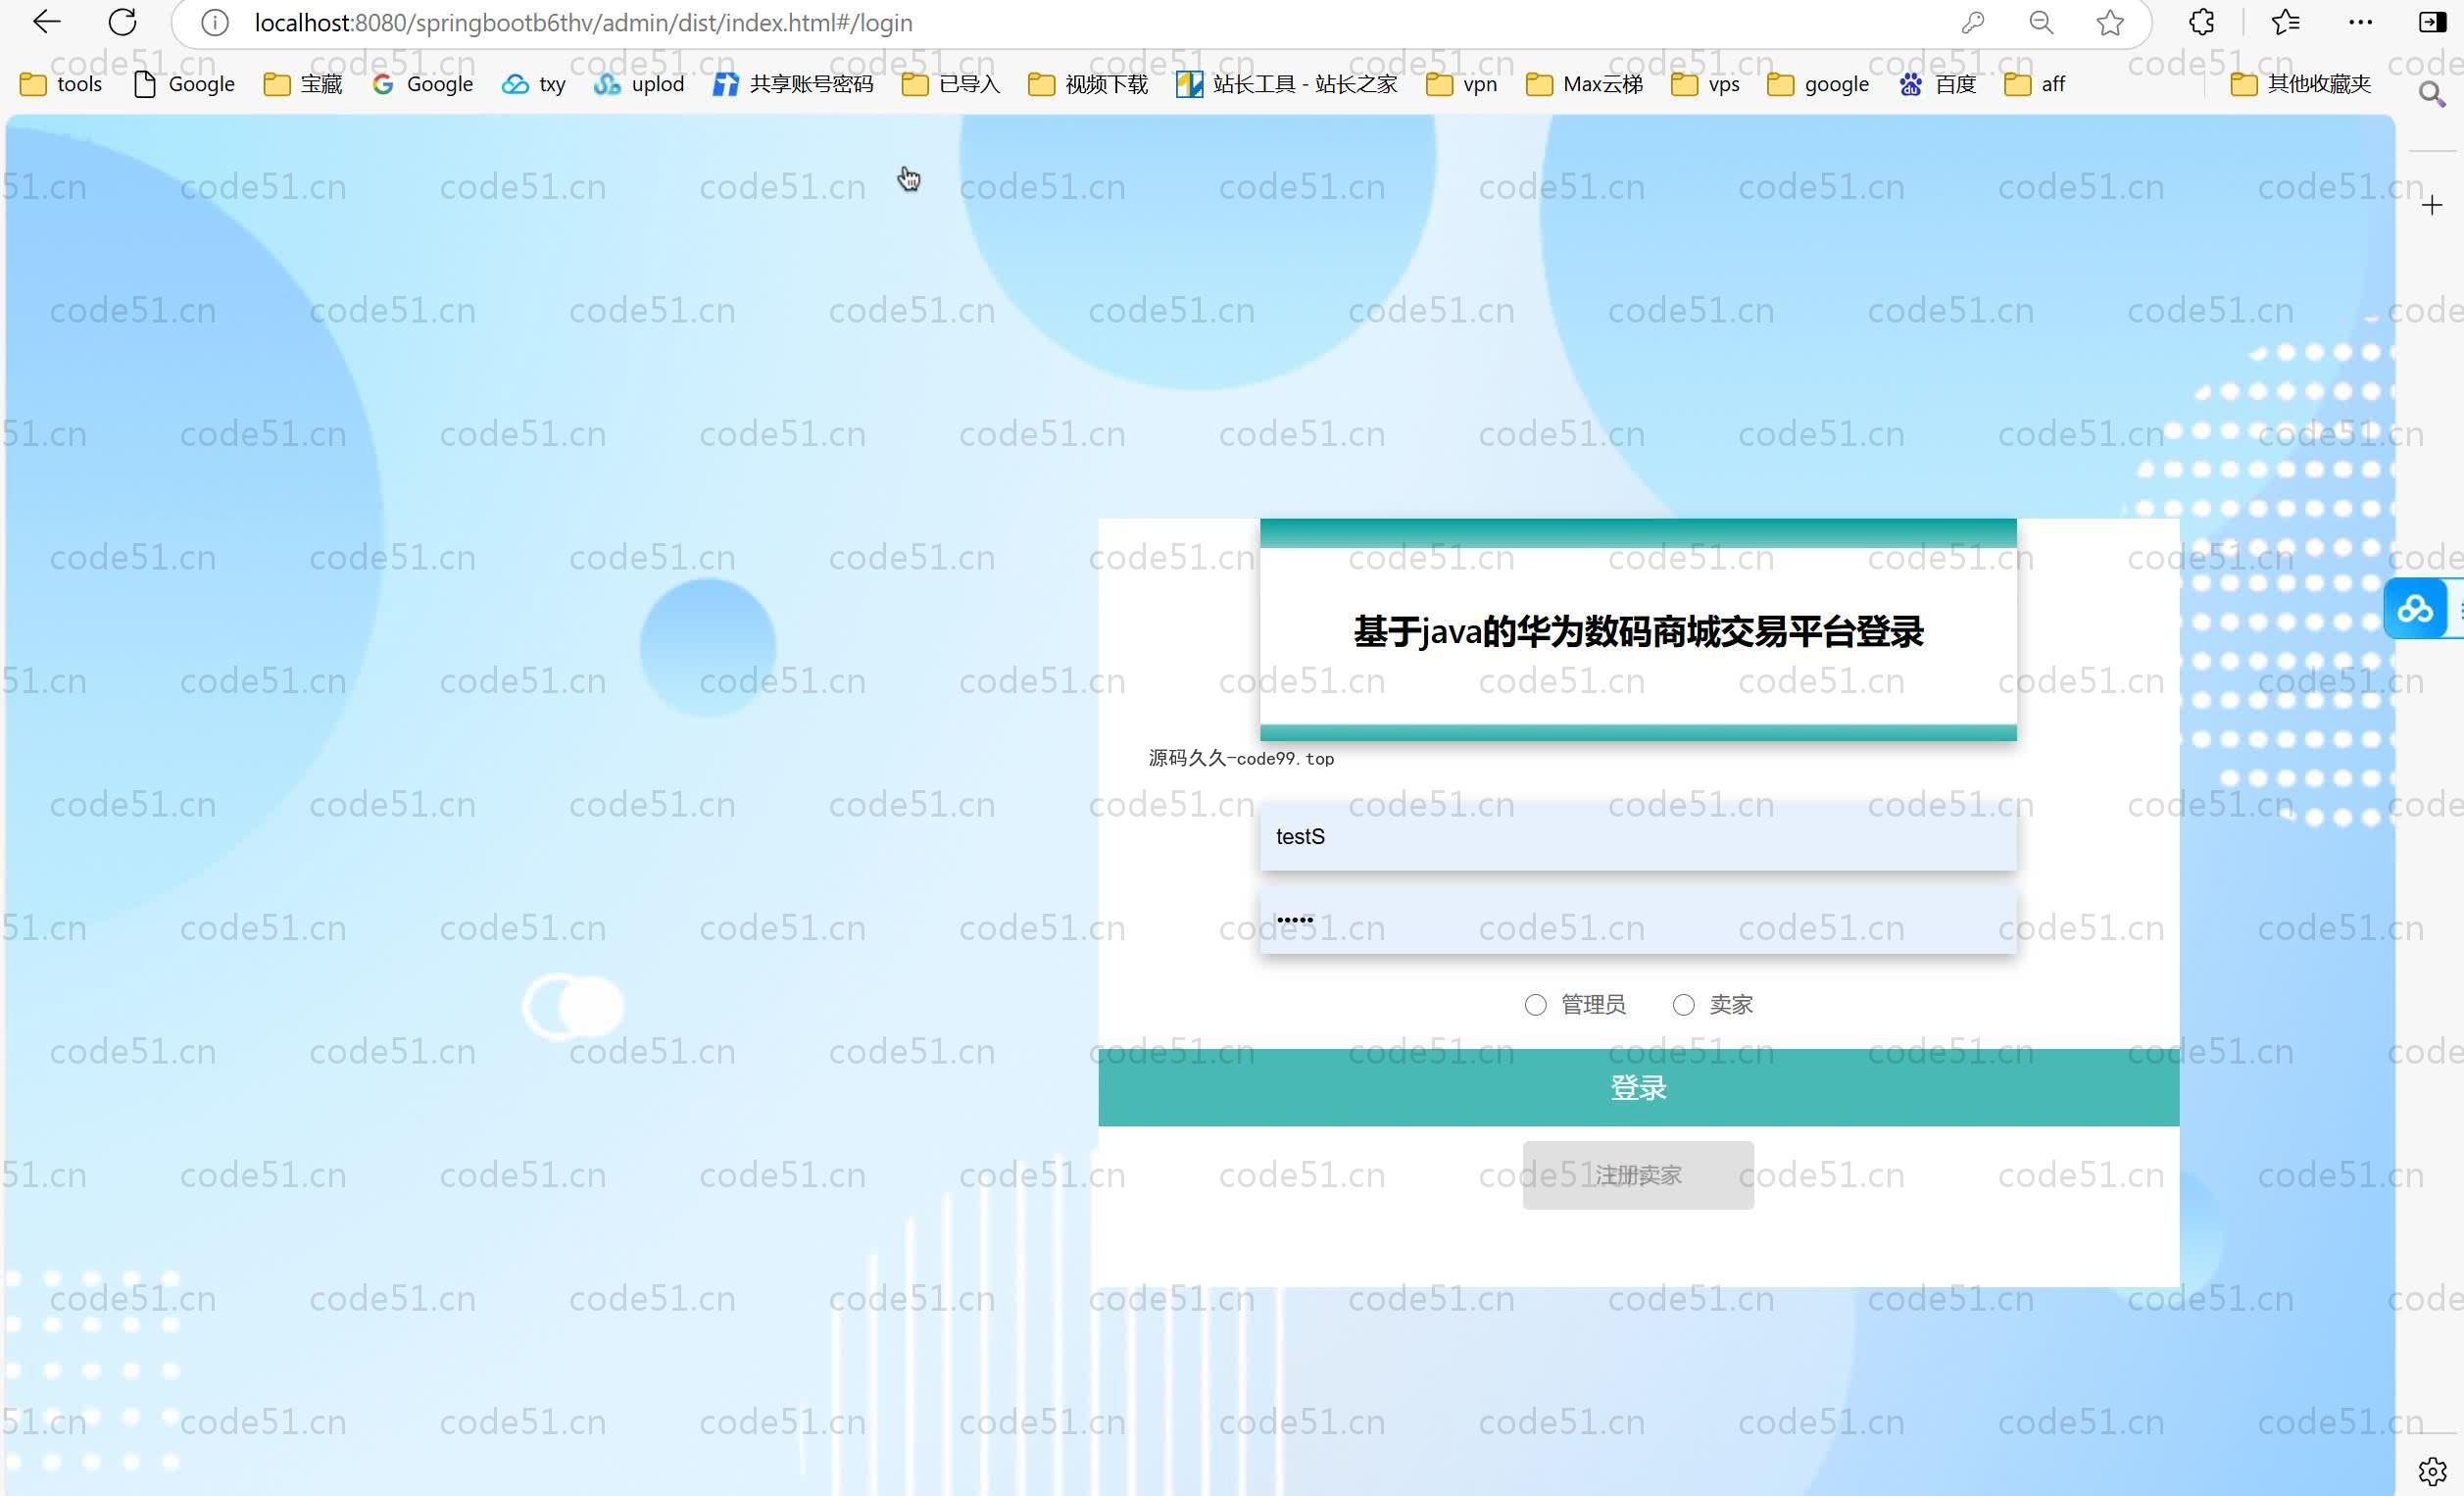Screen dimensions: 2464x1496
Task: Open the favorites list icon
Action: (x=2285, y=22)
